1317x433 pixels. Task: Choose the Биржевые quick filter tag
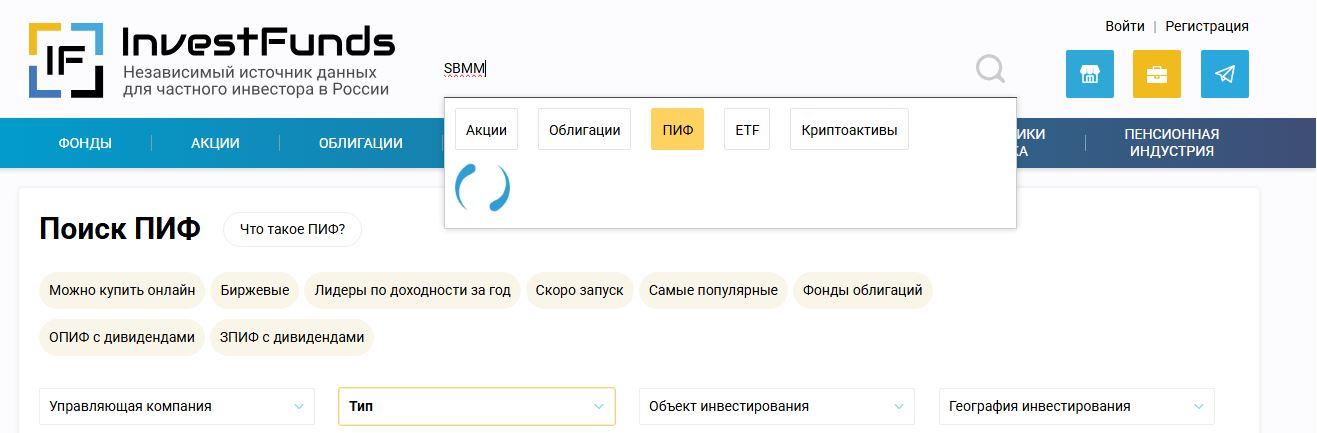coord(255,290)
